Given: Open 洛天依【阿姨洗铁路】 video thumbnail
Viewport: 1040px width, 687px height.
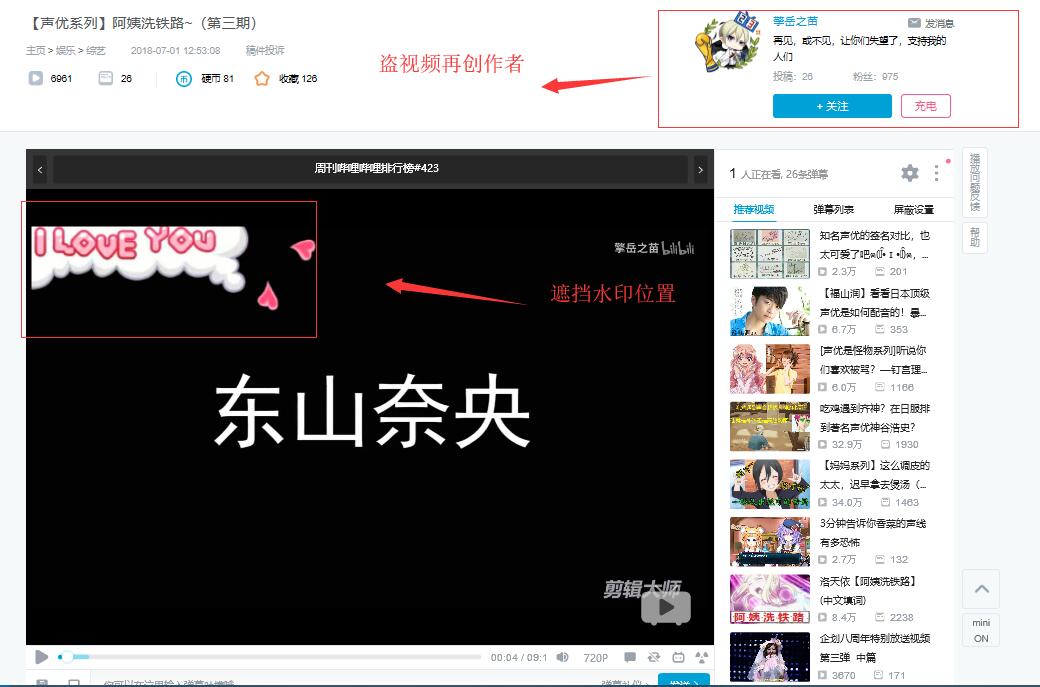Looking at the screenshot, I should (x=769, y=599).
